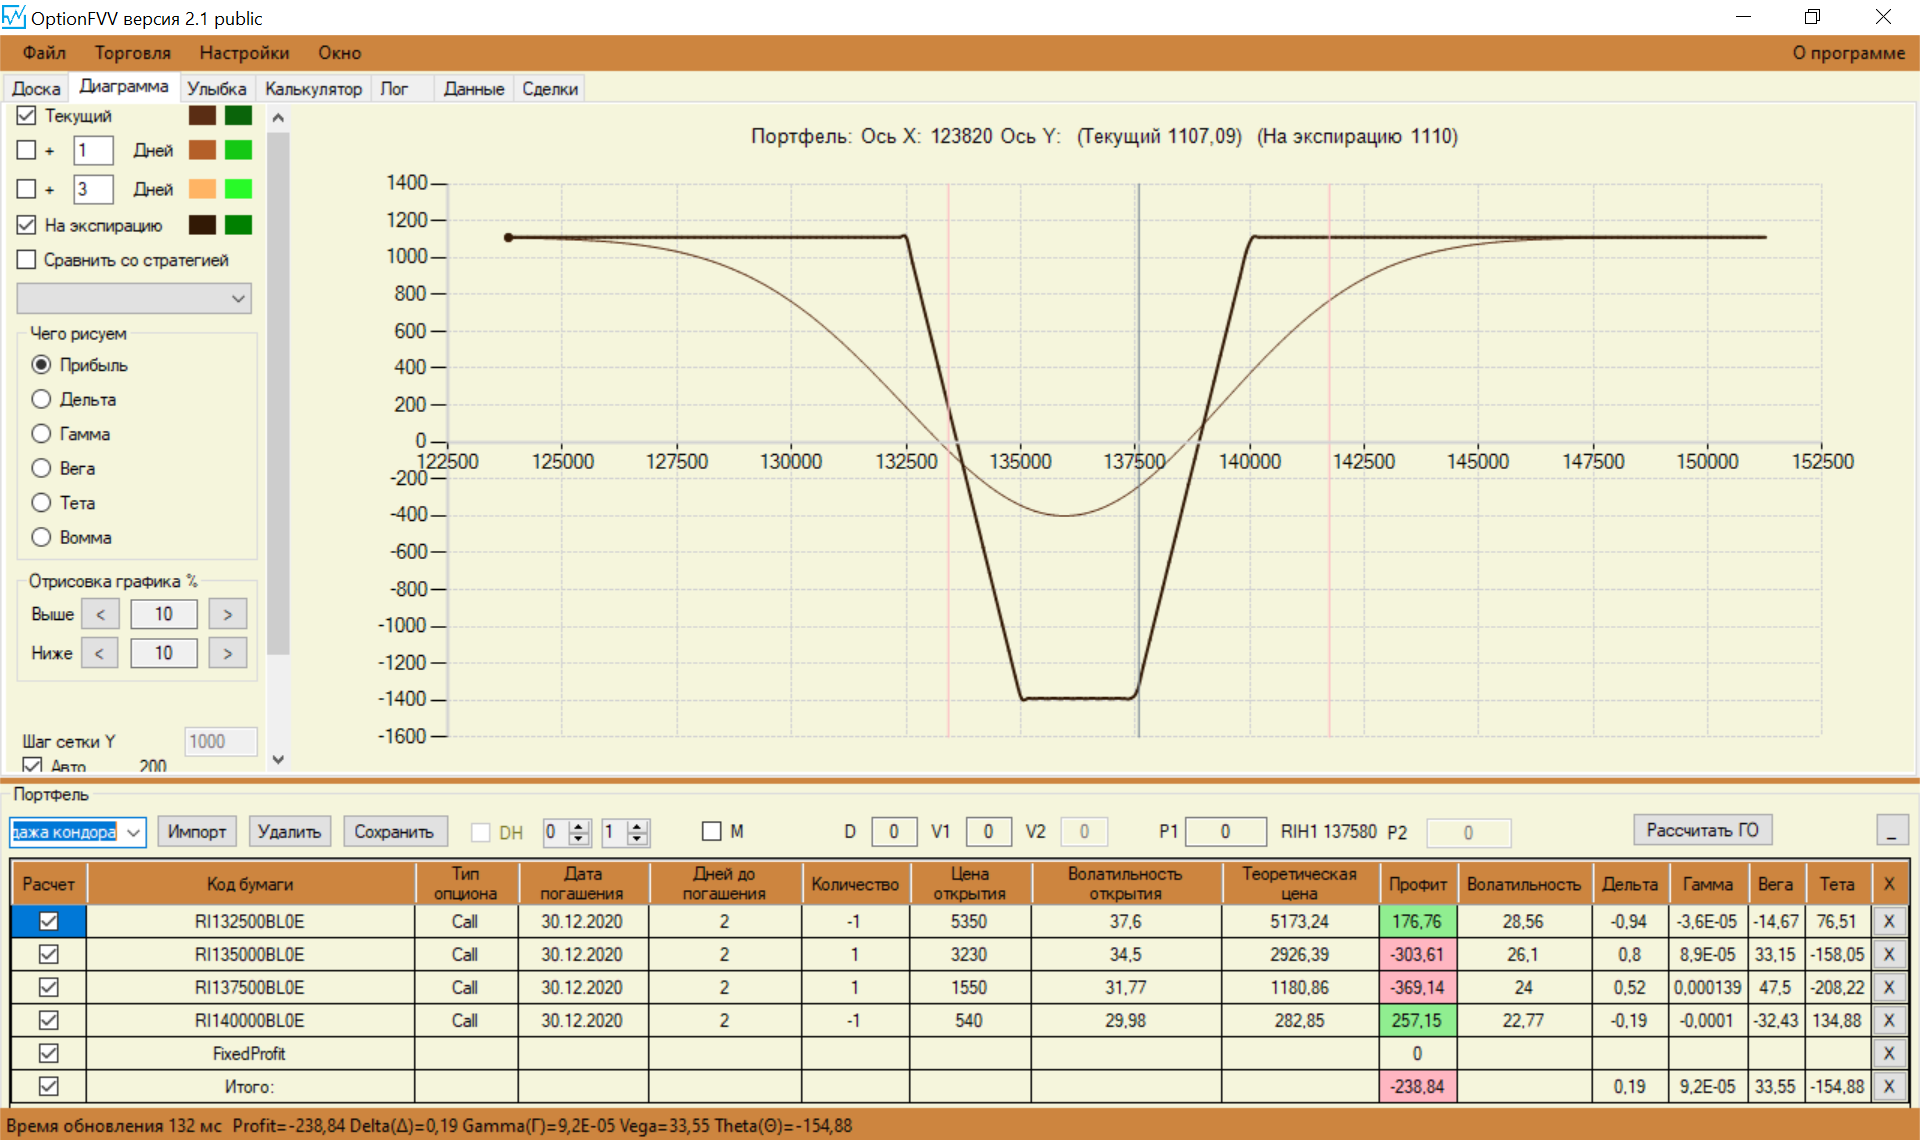Click the OptionFVV application icon in title bar
The height and width of the screenshot is (1140, 1920).
[x=14, y=17]
